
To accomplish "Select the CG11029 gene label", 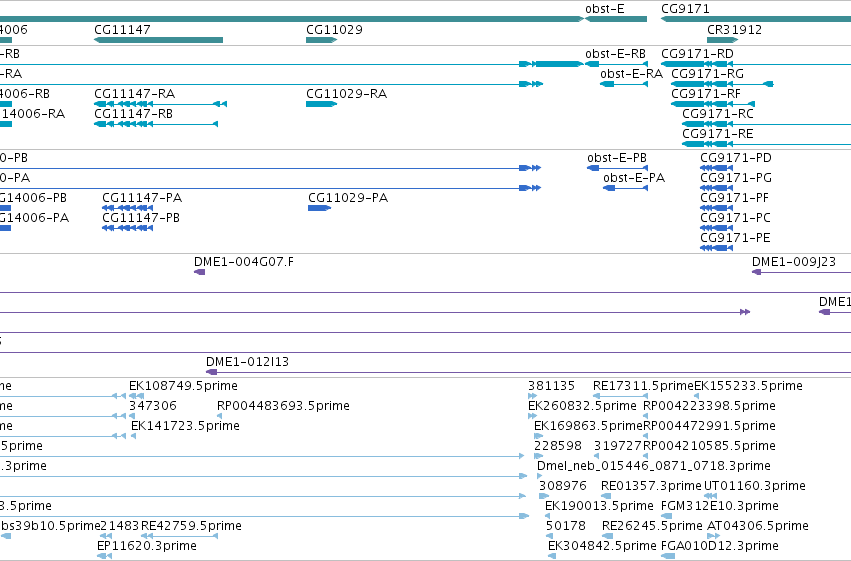I will click(x=334, y=29).
